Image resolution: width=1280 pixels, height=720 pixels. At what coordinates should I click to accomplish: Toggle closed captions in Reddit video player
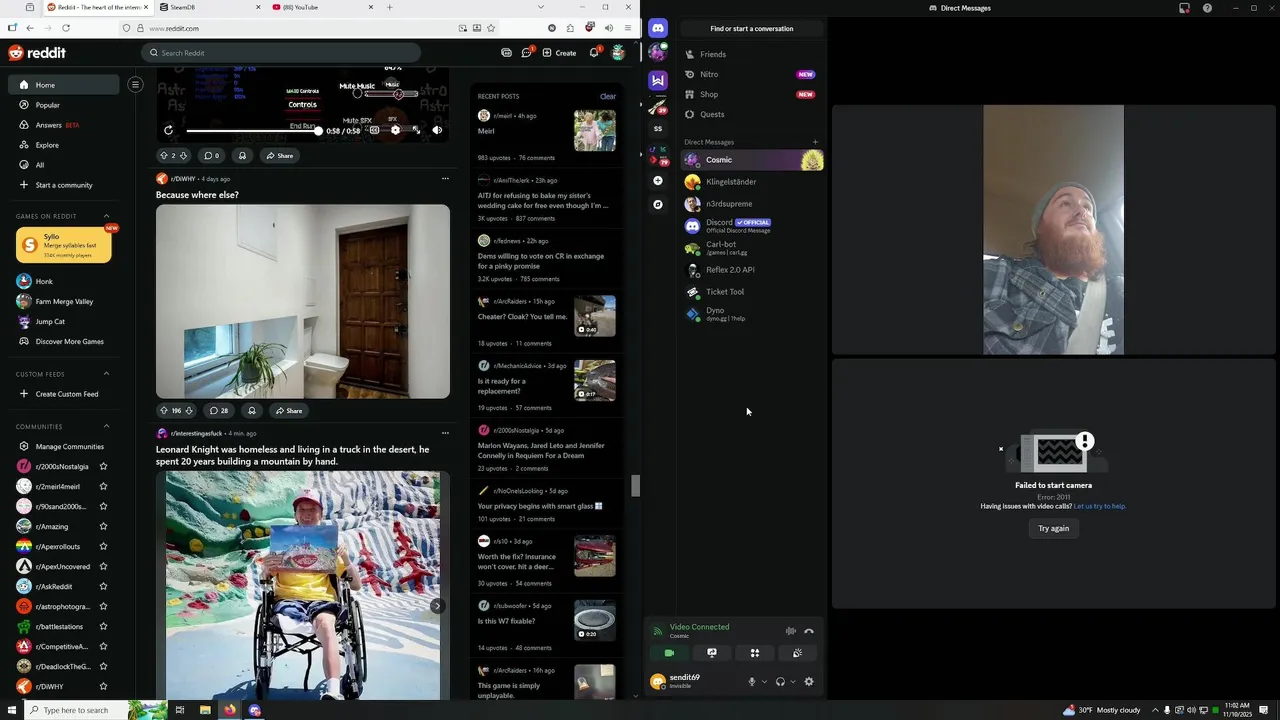point(374,130)
